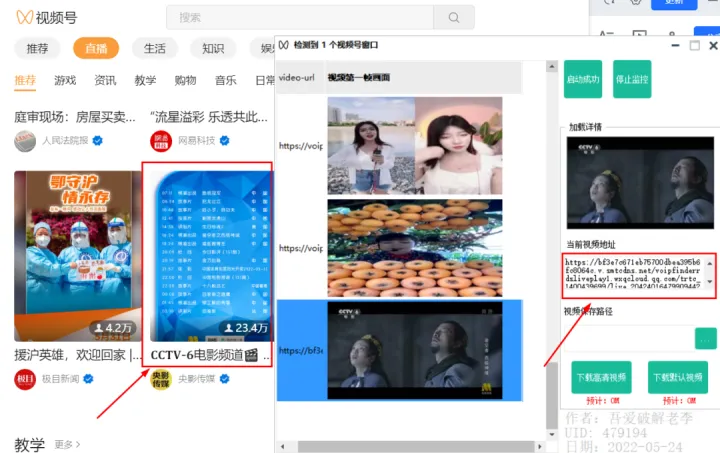The width and height of the screenshot is (720, 453).
Task: Click the URL box scroll-up arrow
Action: 710,263
